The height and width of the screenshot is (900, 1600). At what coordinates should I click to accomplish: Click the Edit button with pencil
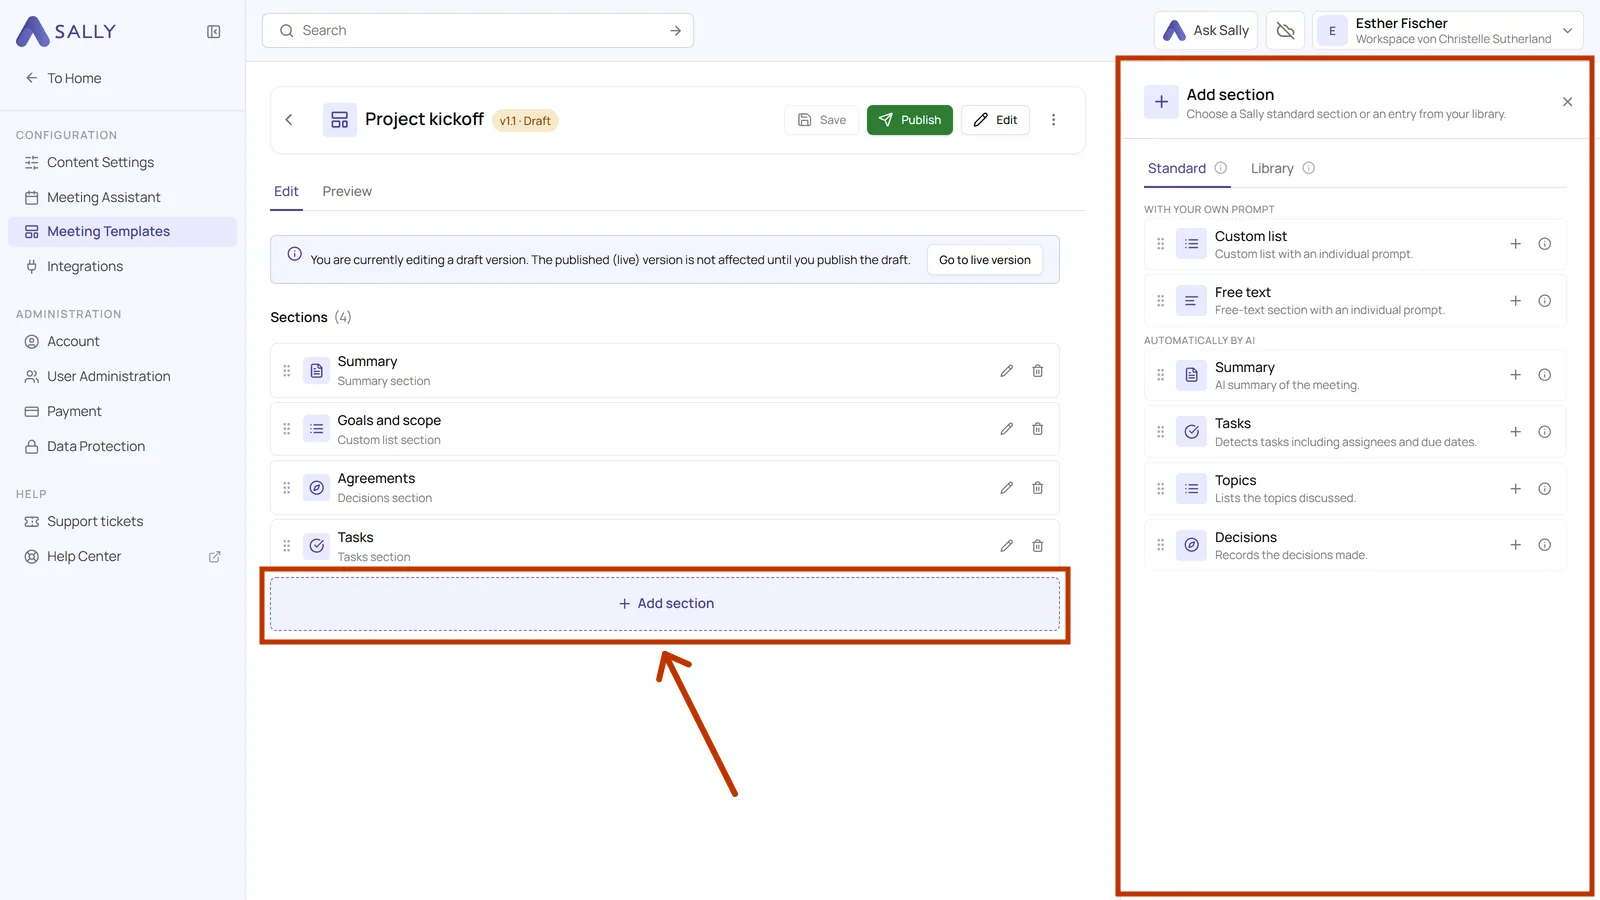tap(996, 120)
